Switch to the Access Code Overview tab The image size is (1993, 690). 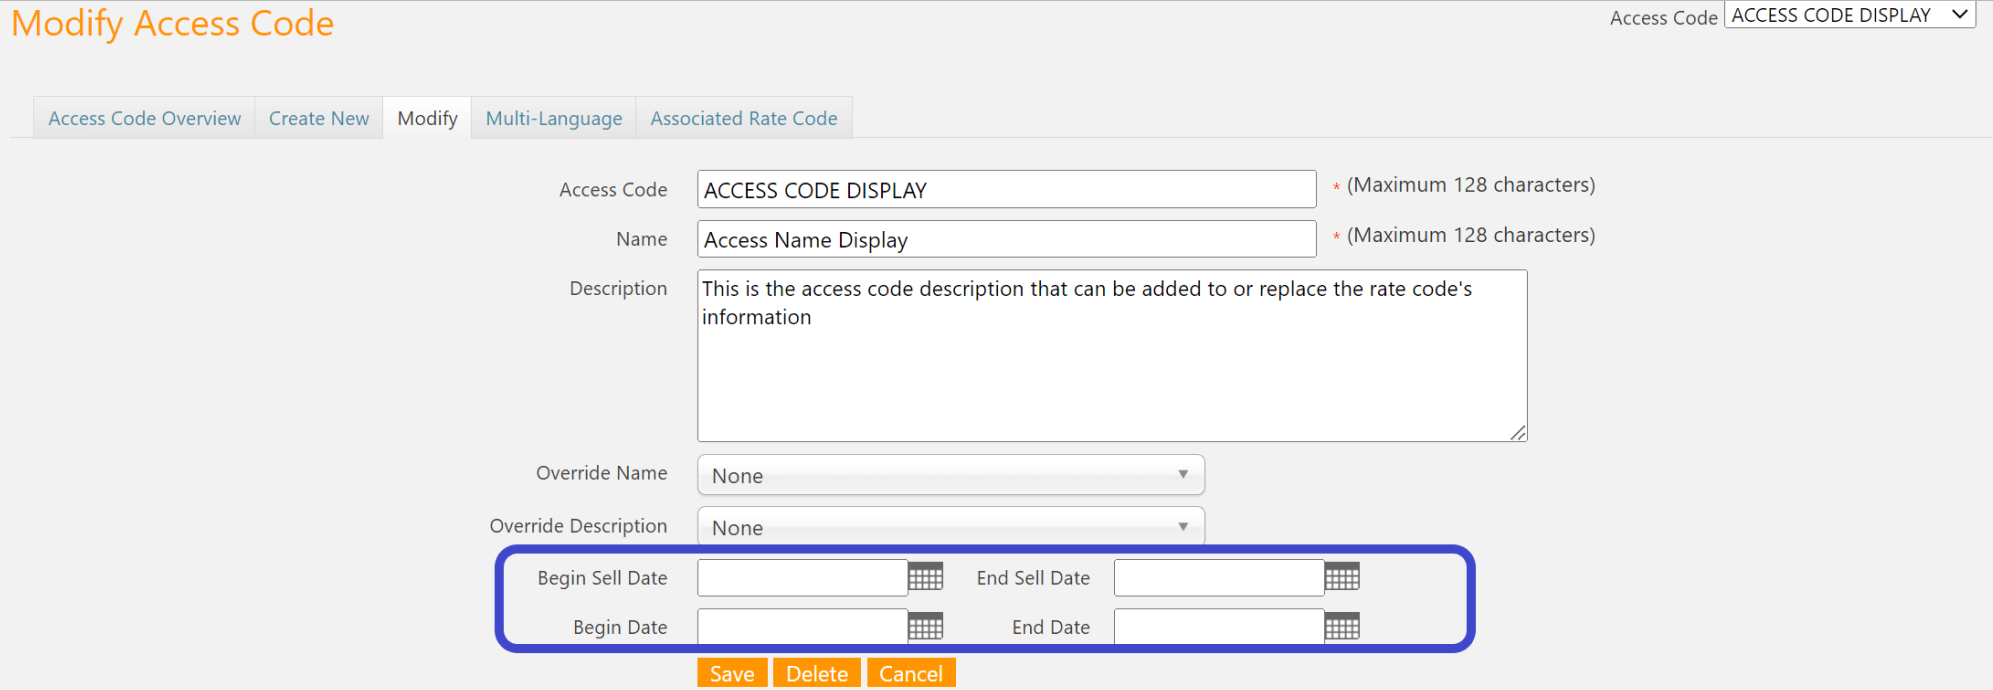click(x=145, y=118)
